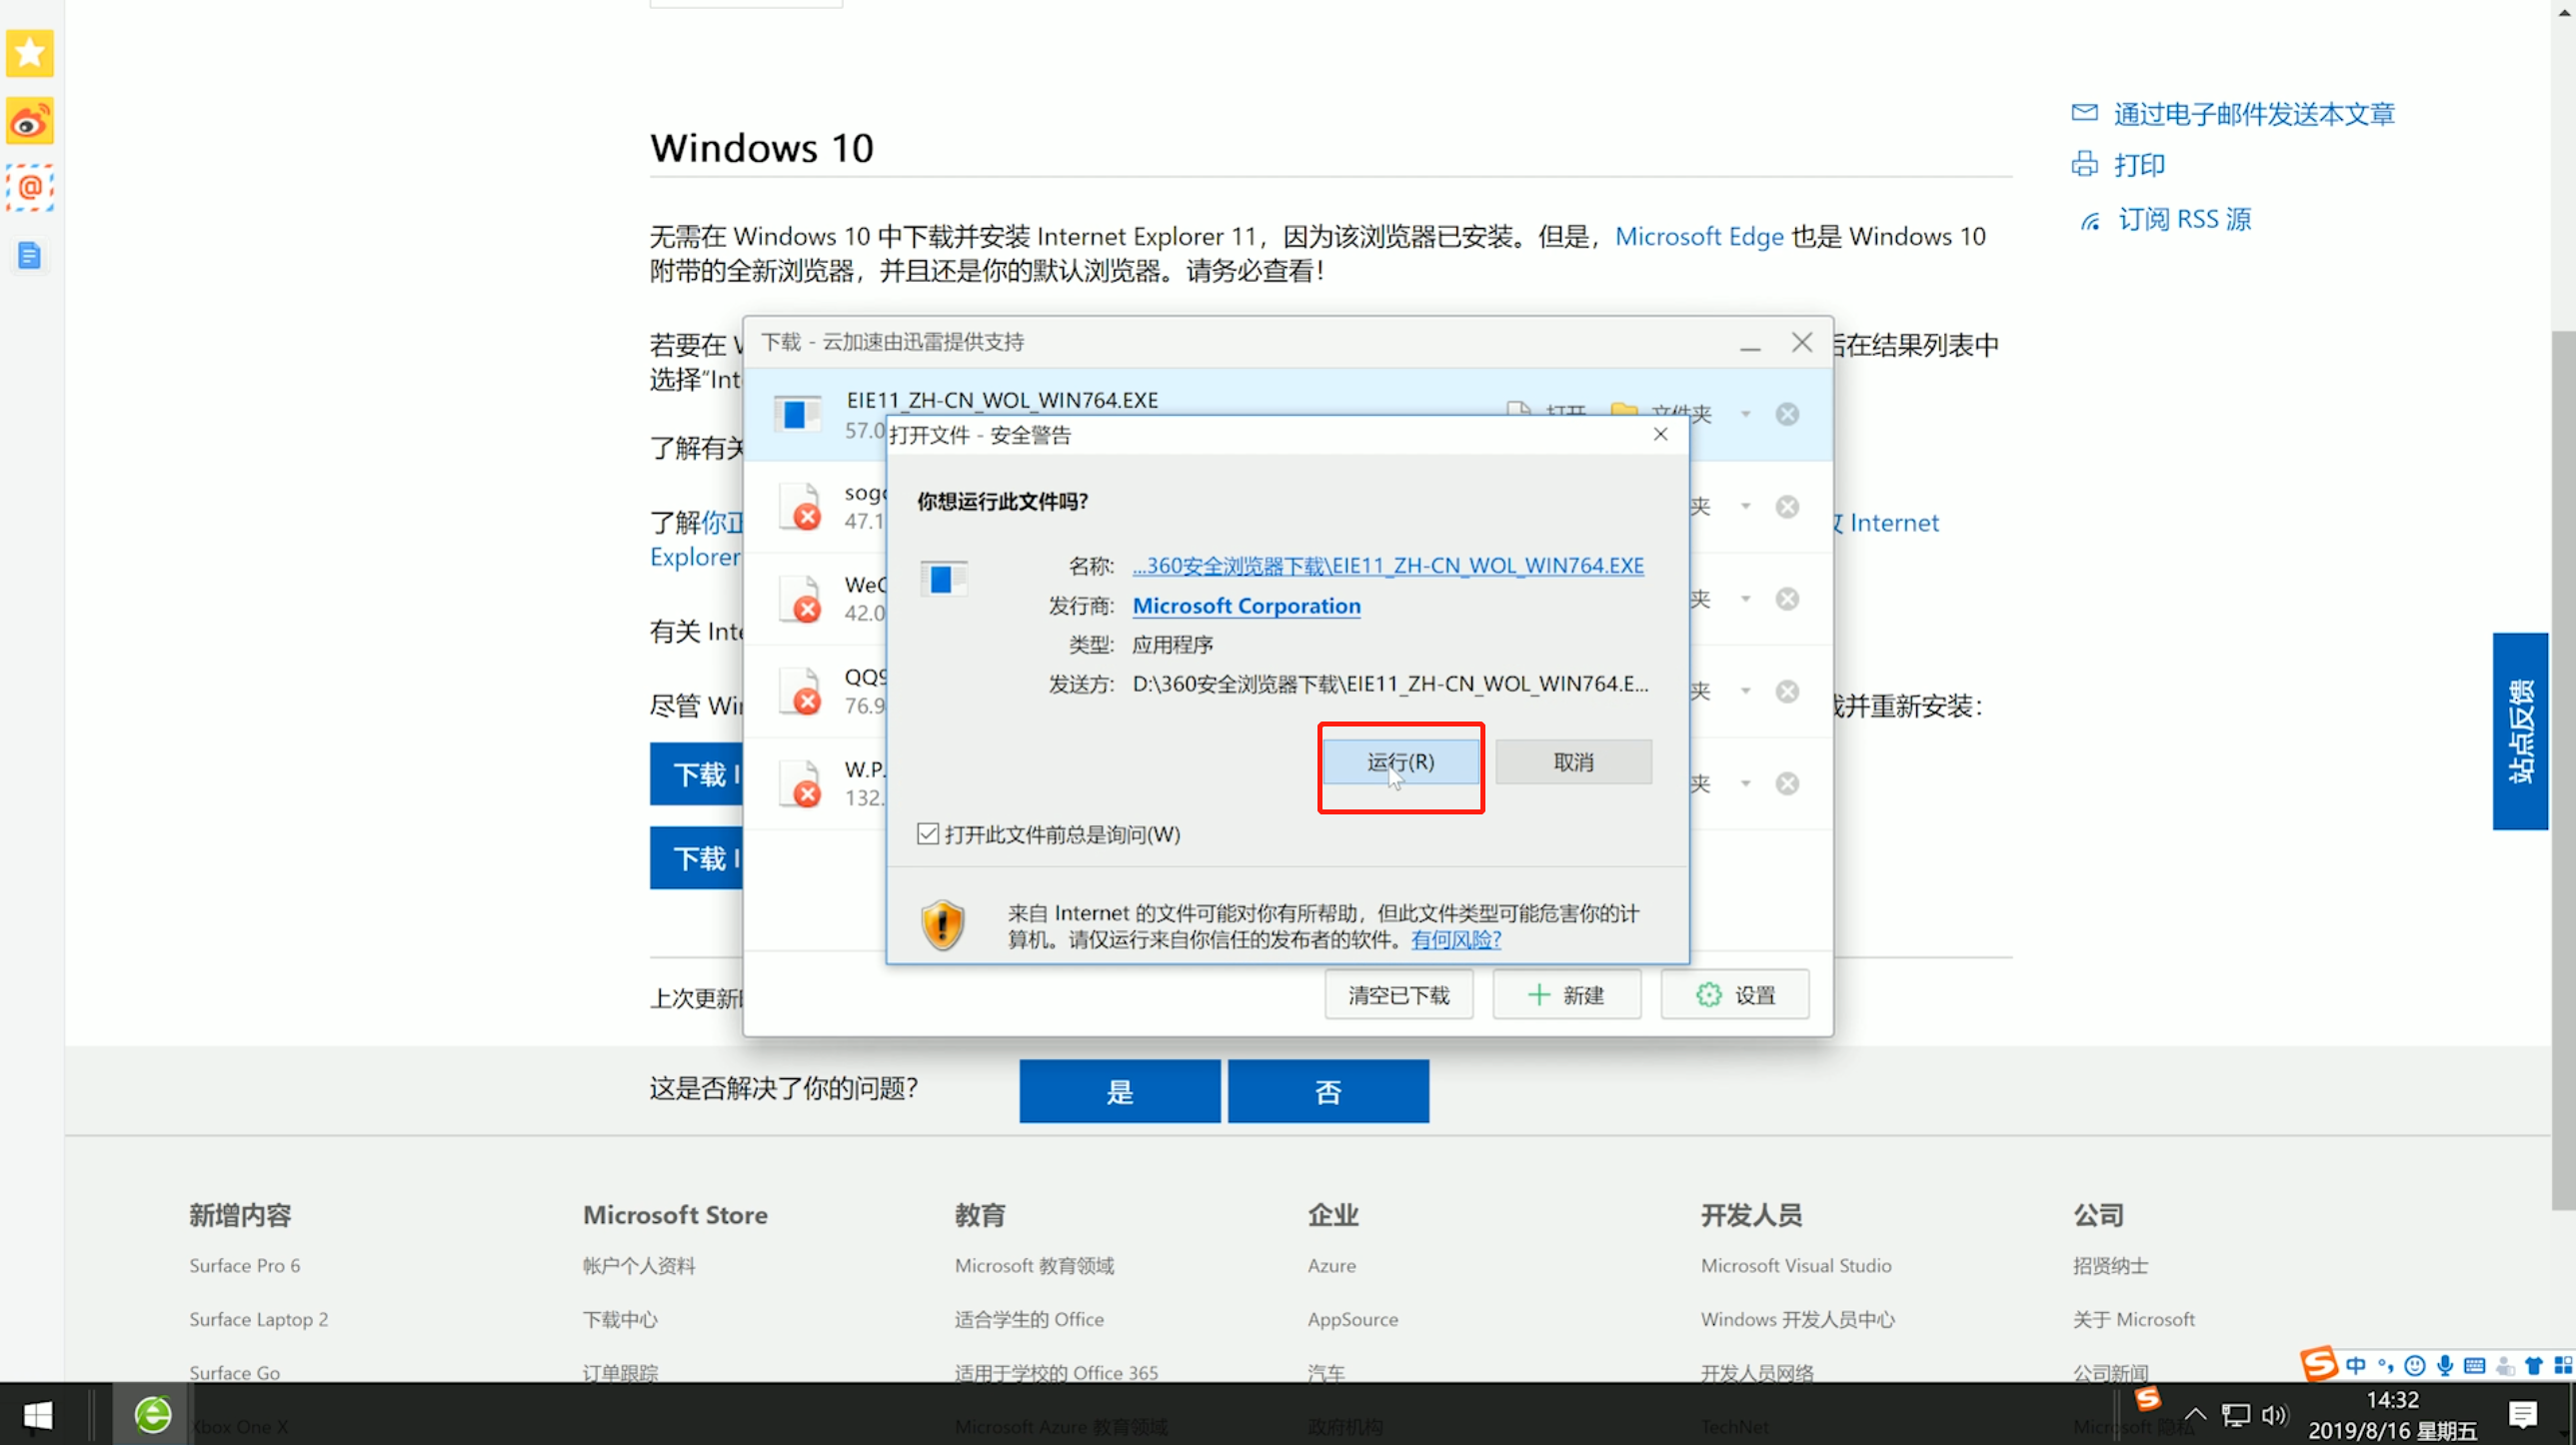Remove the WeChat download entry

1787,599
